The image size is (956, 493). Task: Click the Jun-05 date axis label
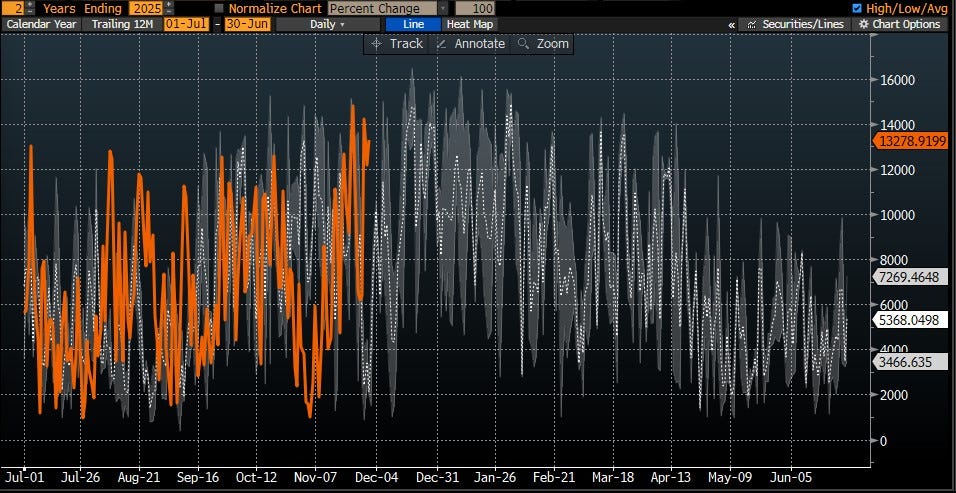click(x=790, y=477)
